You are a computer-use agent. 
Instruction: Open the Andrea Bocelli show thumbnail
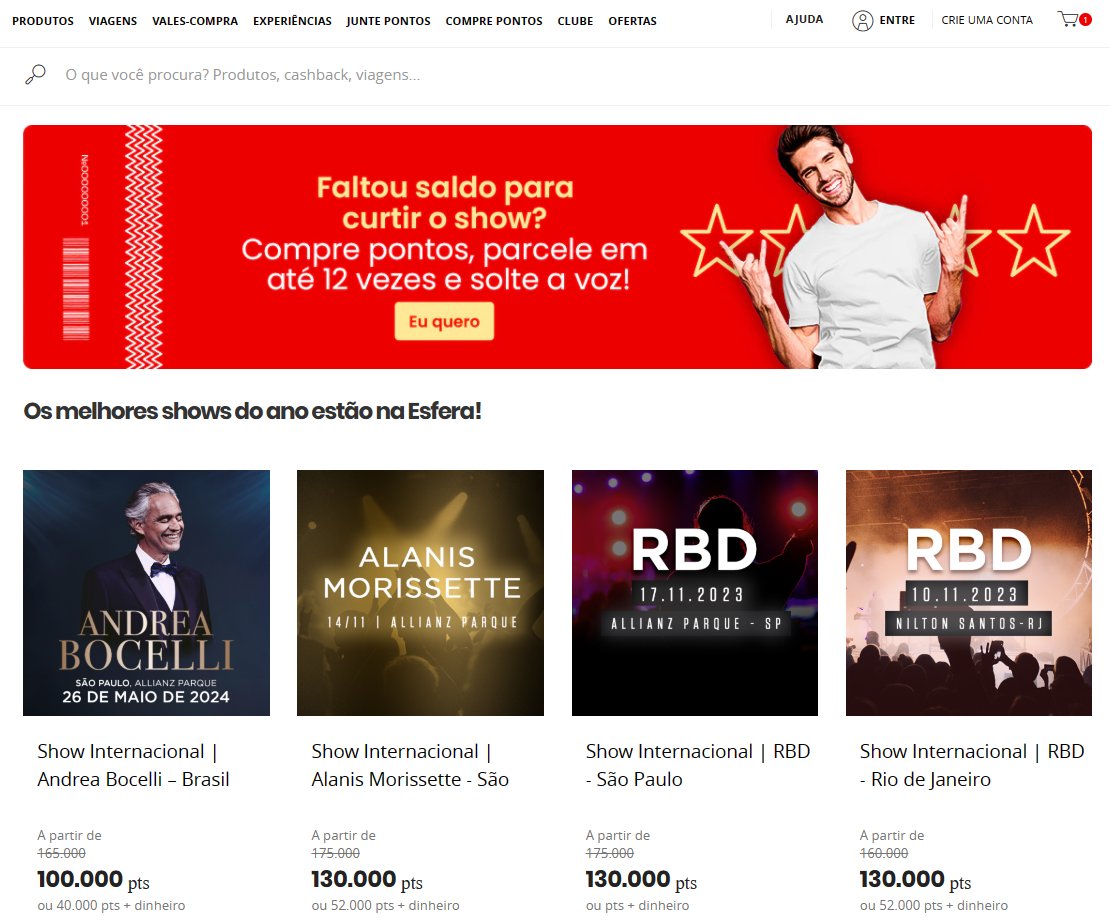(147, 593)
